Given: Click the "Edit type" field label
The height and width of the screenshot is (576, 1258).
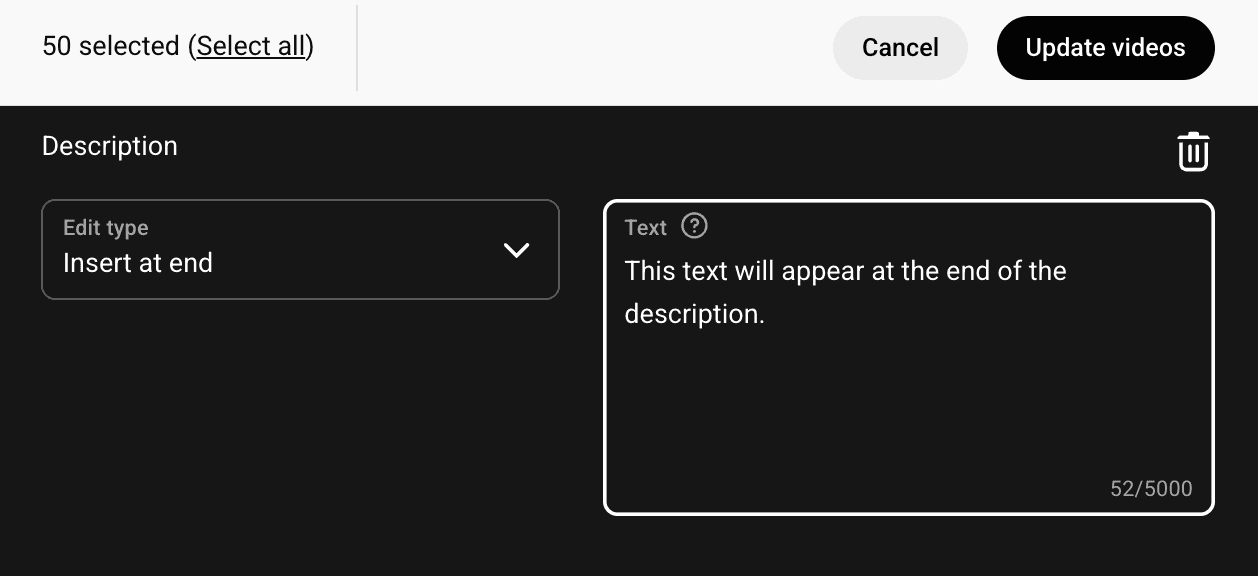Looking at the screenshot, I should tap(105, 228).
